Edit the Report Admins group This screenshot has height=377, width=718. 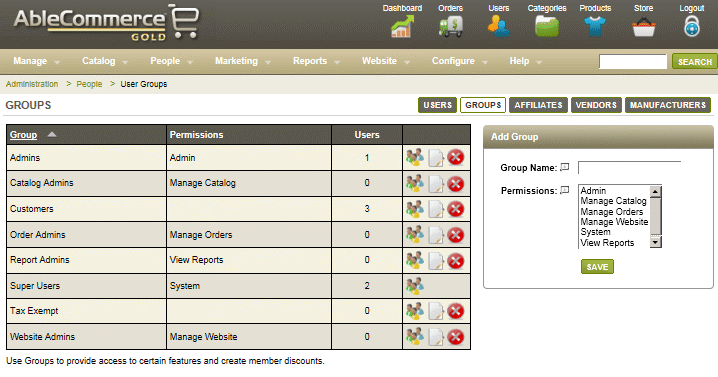(x=436, y=261)
